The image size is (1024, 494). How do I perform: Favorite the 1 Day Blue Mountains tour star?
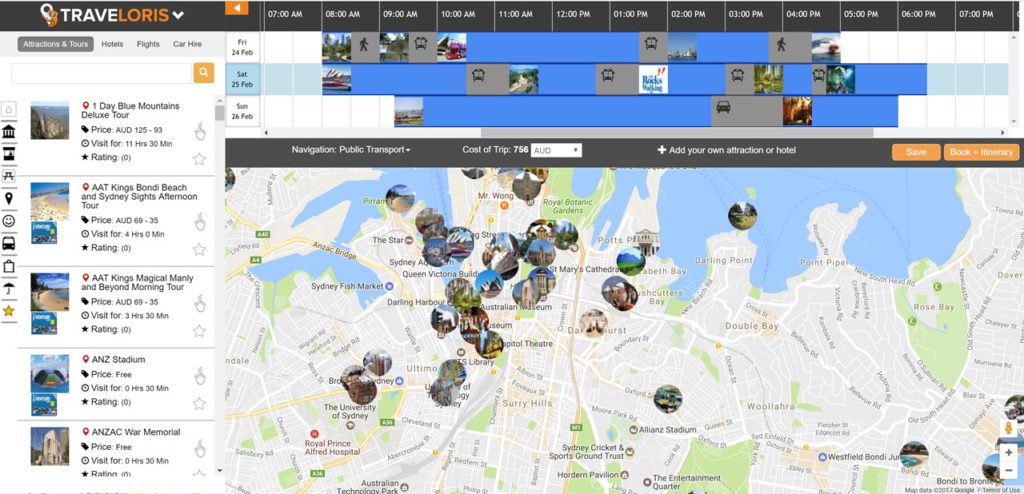click(199, 159)
